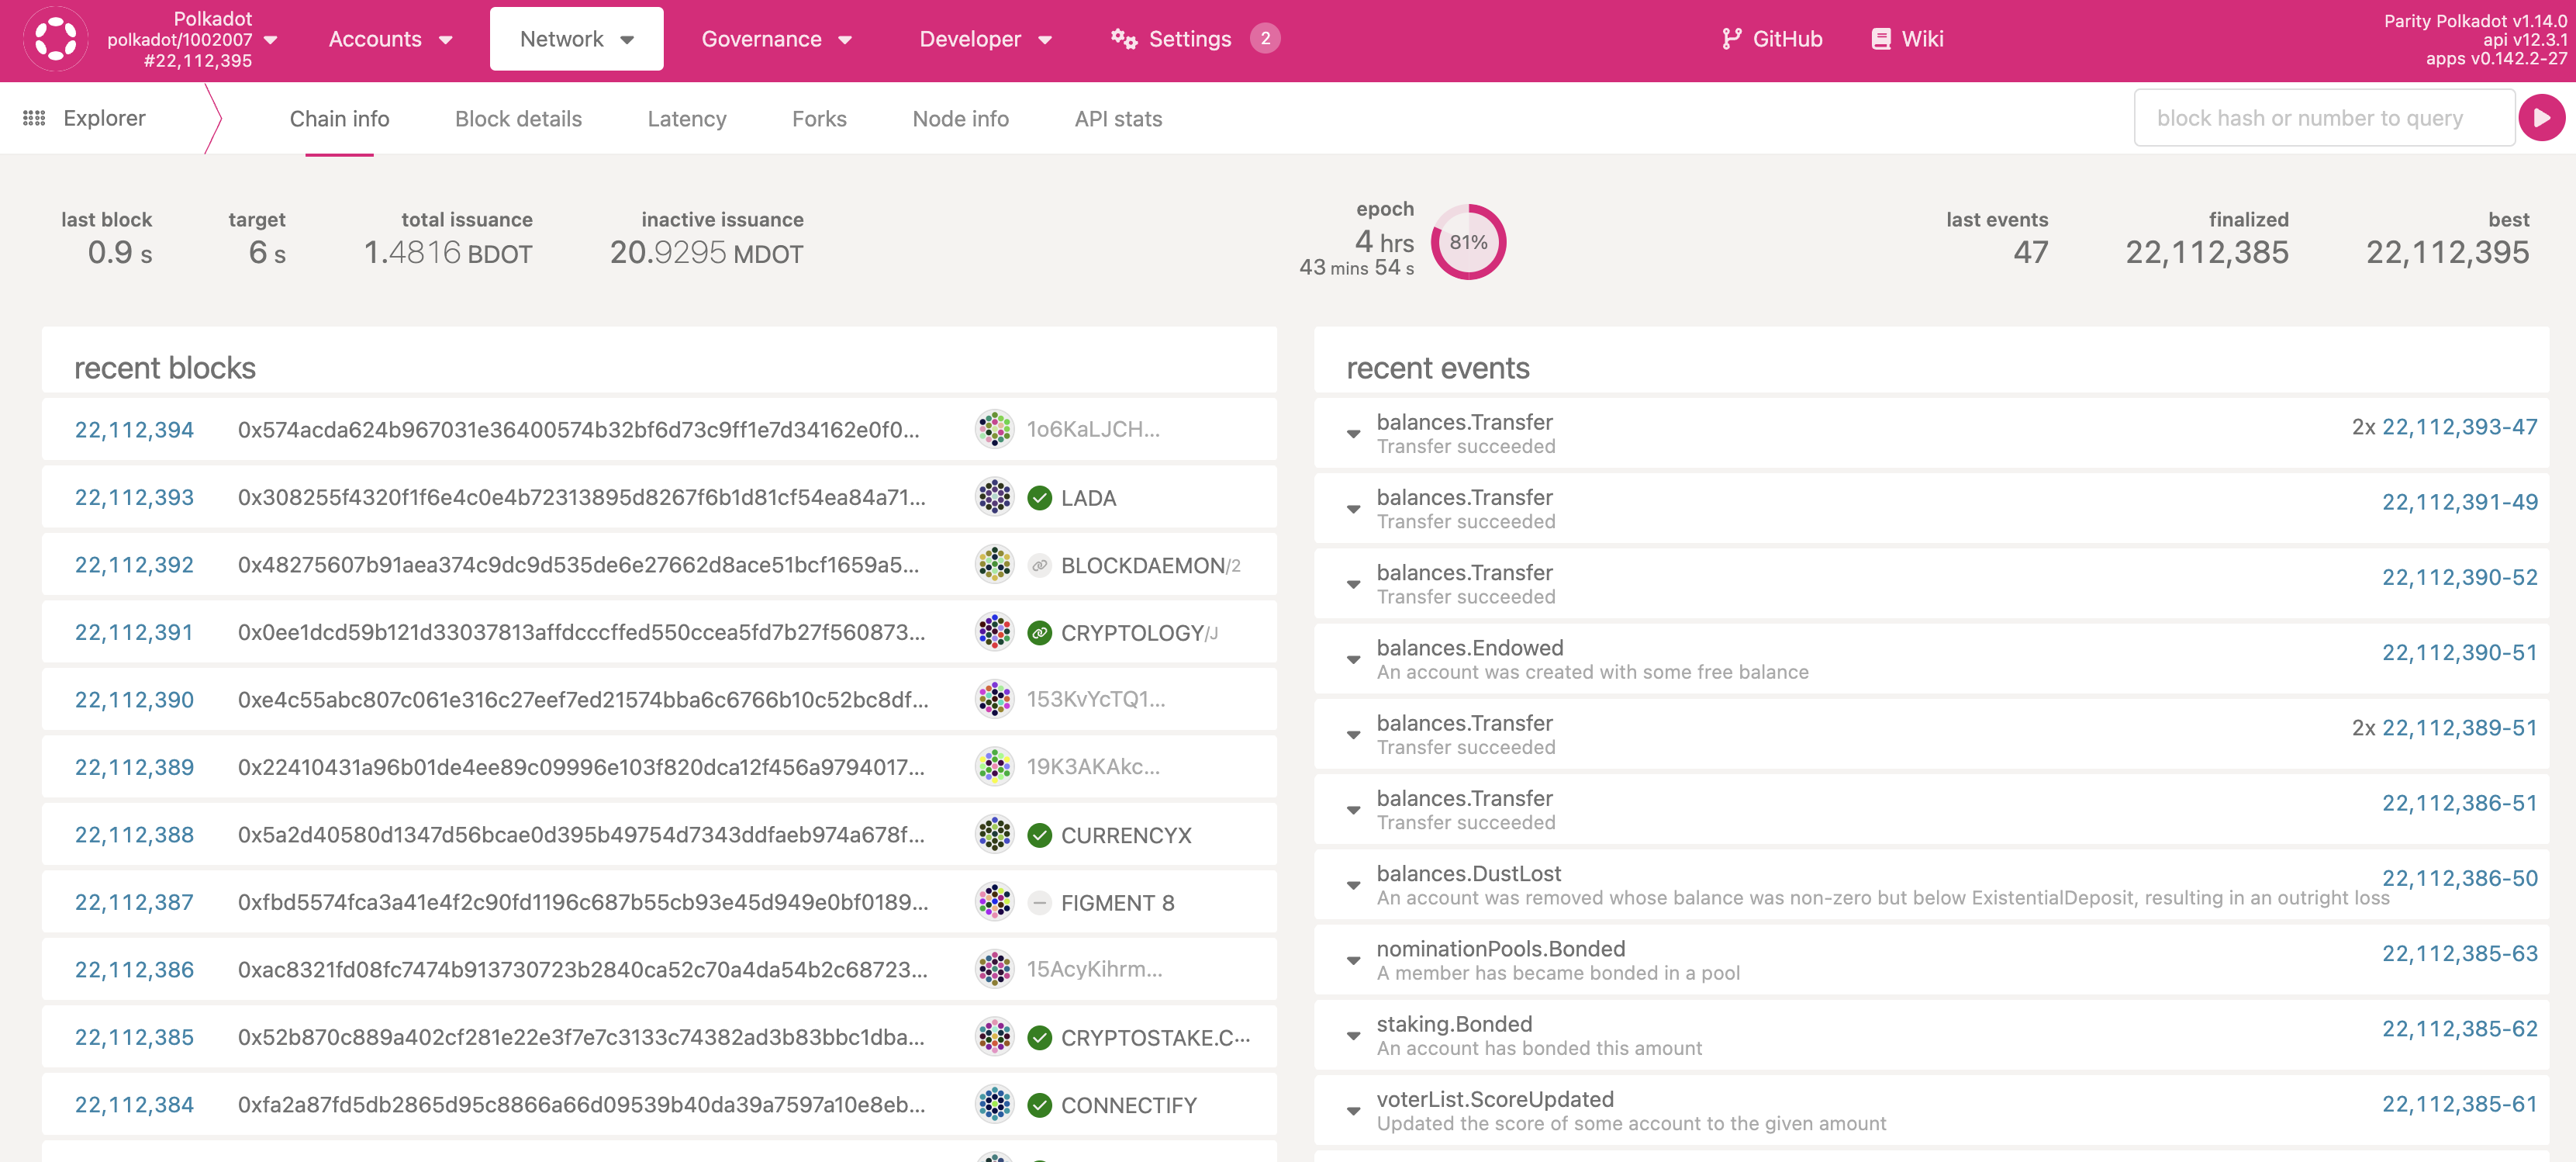
Task: Click the green verified badge beside CURRENCYX
Action: 1040,835
